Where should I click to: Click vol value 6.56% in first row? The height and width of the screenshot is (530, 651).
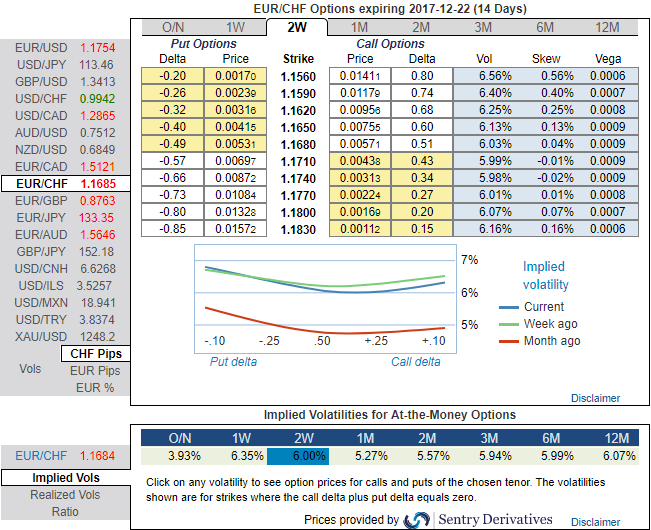(x=495, y=76)
